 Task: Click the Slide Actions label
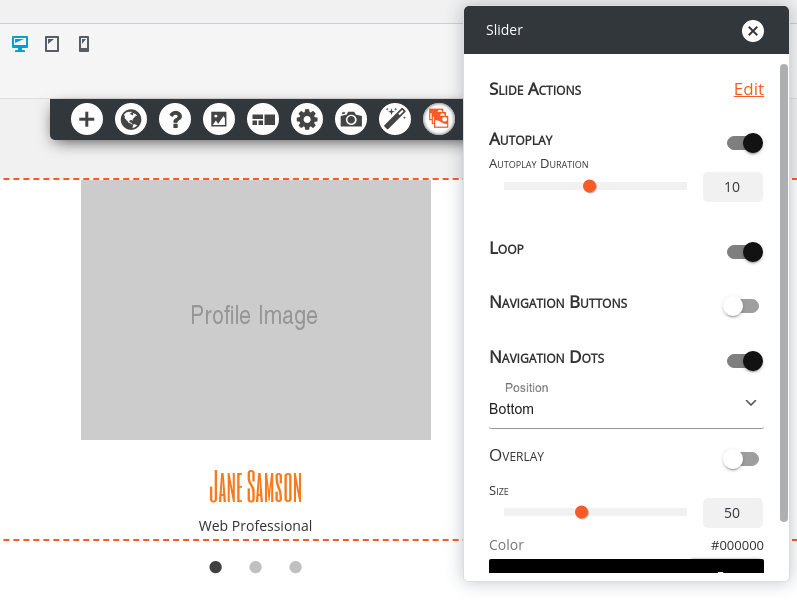[x=535, y=89]
